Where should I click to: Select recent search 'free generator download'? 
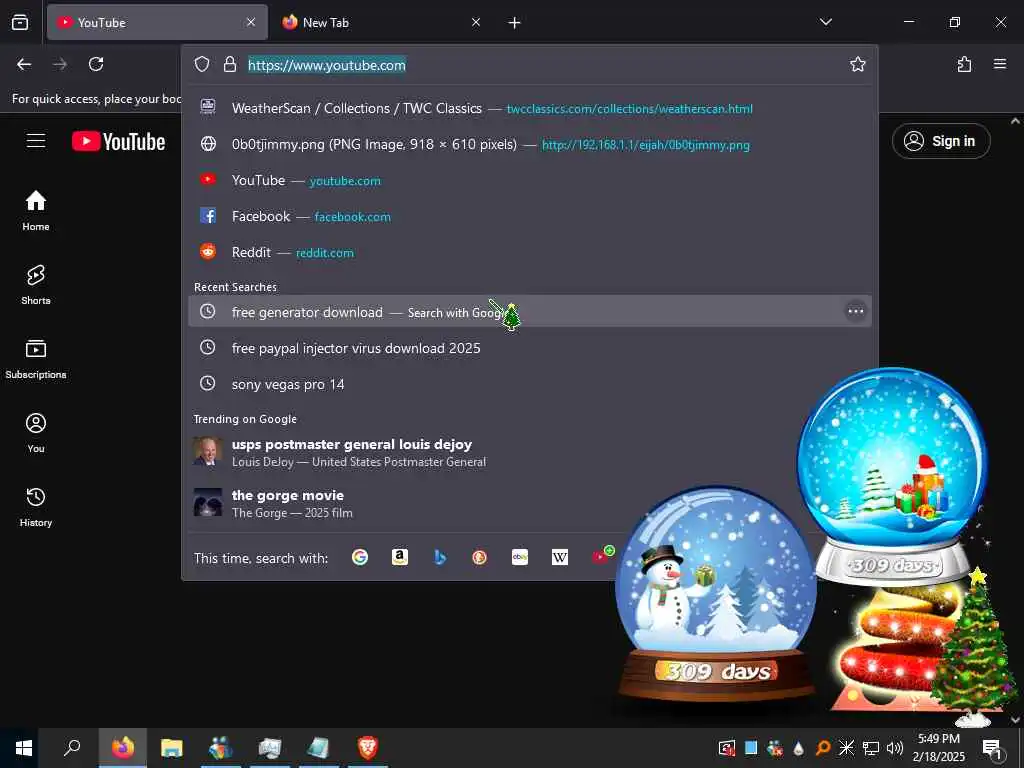point(530,312)
